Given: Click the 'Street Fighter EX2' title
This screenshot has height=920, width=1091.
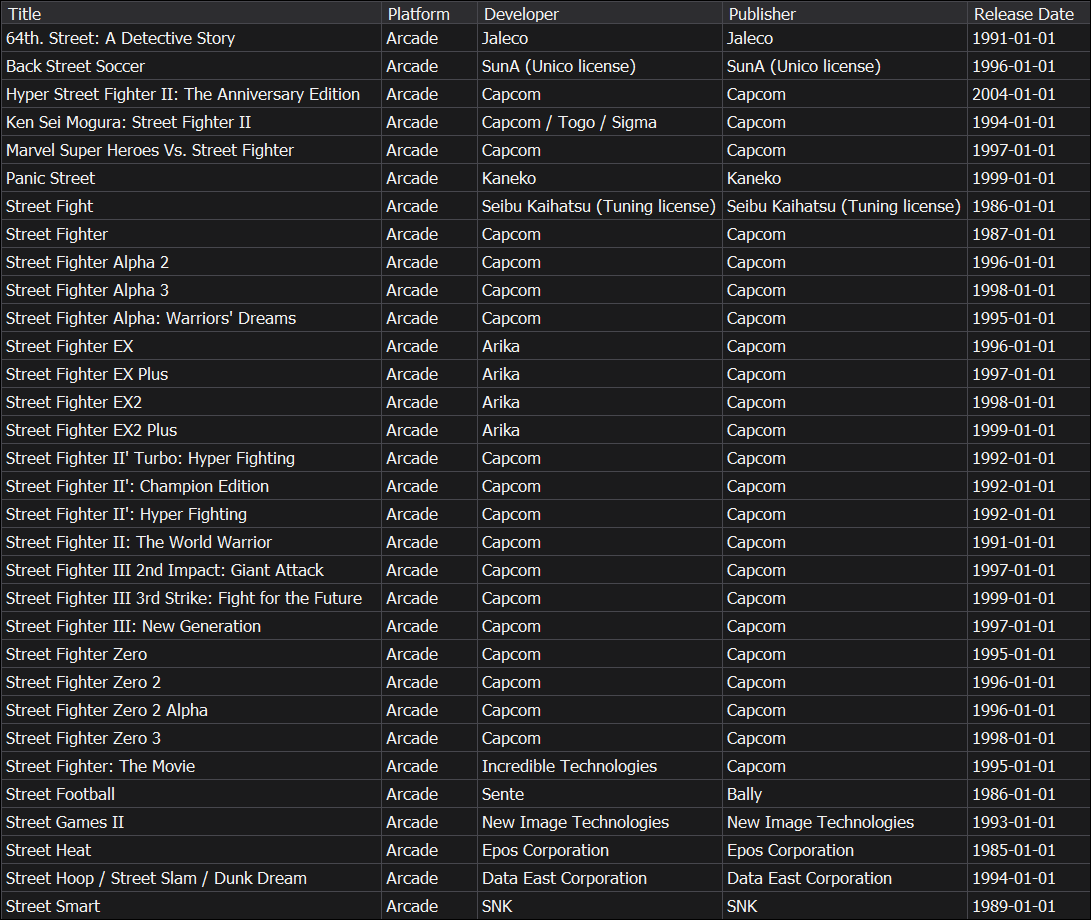Looking at the screenshot, I should click(x=74, y=402).
